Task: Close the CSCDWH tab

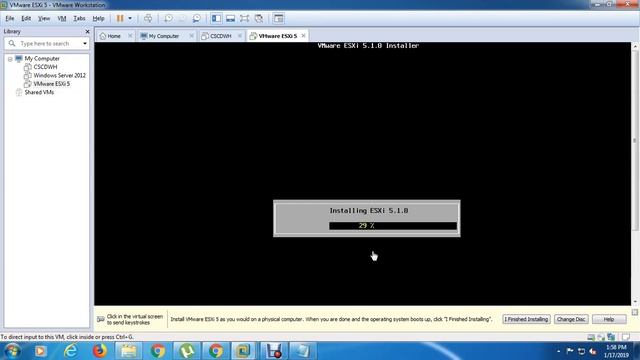Action: (240, 36)
